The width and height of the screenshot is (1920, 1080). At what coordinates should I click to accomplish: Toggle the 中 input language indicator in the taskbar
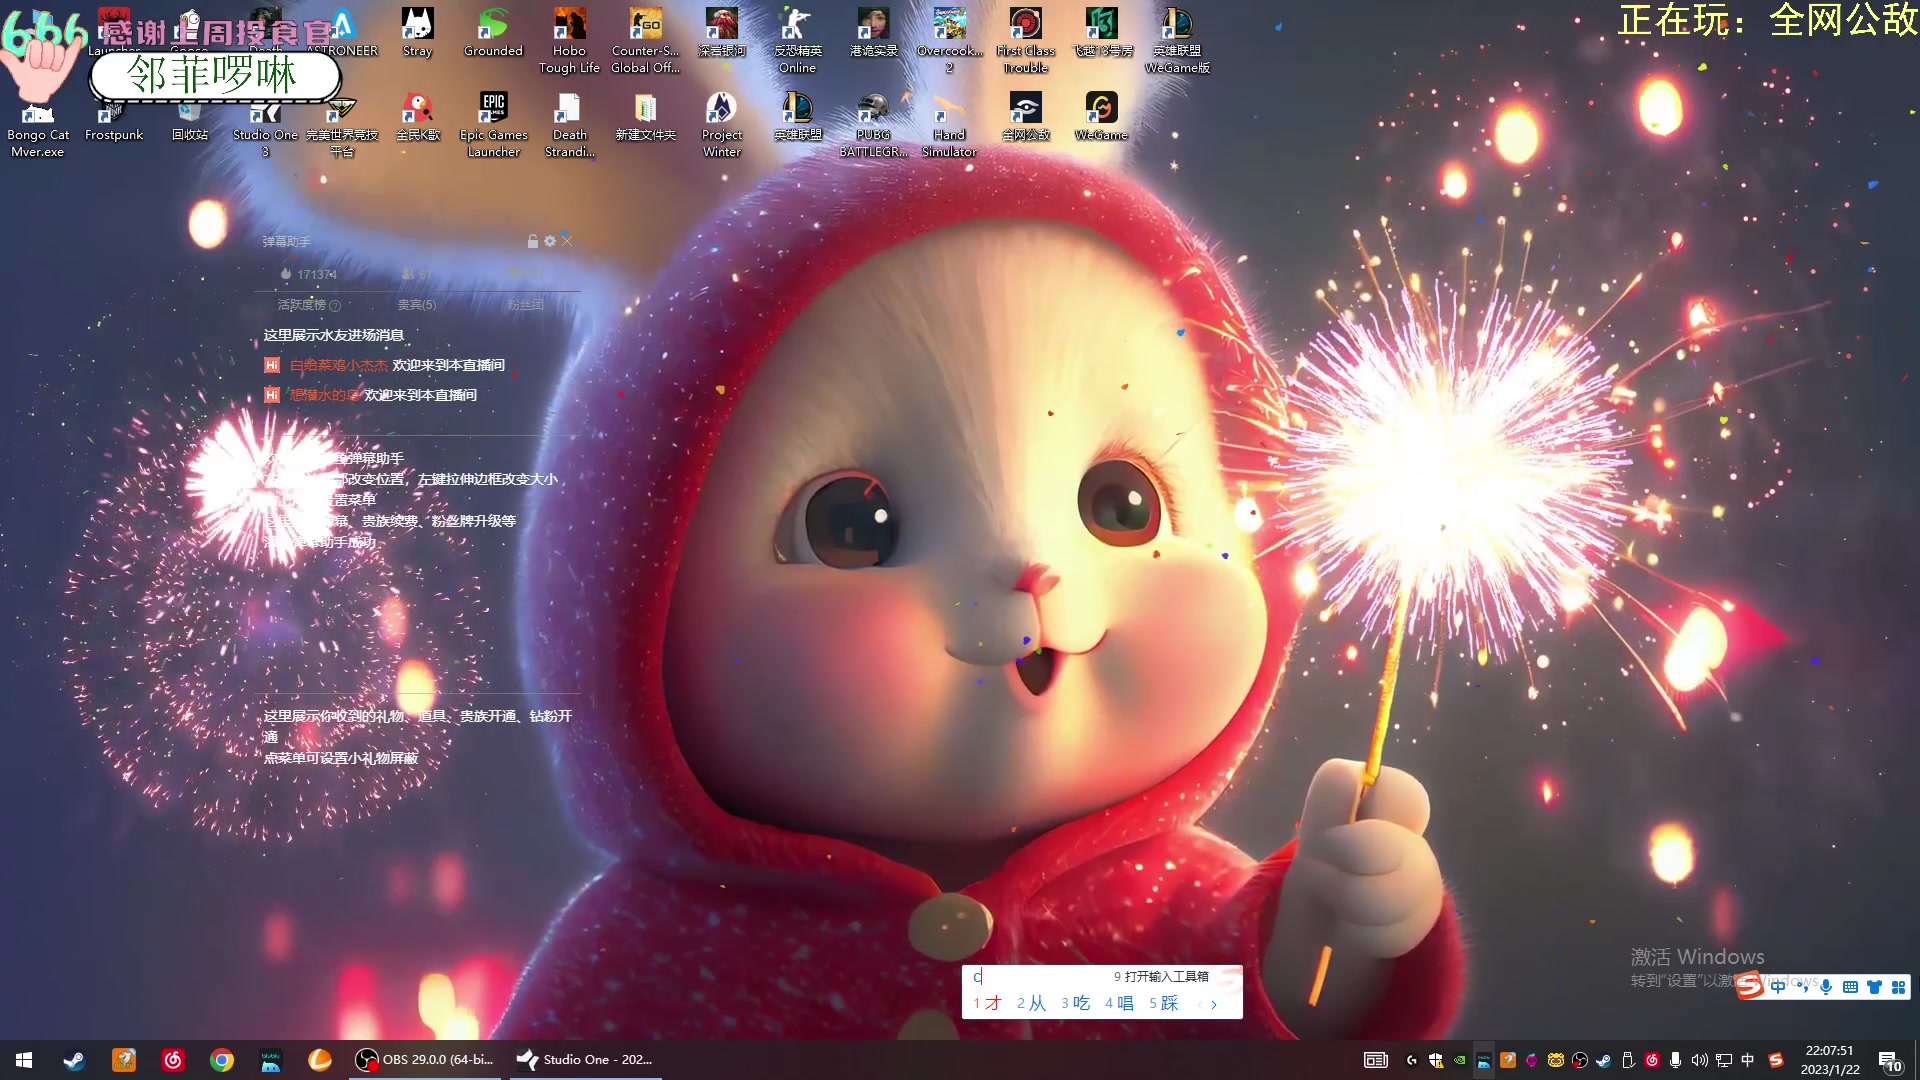coord(1748,1060)
